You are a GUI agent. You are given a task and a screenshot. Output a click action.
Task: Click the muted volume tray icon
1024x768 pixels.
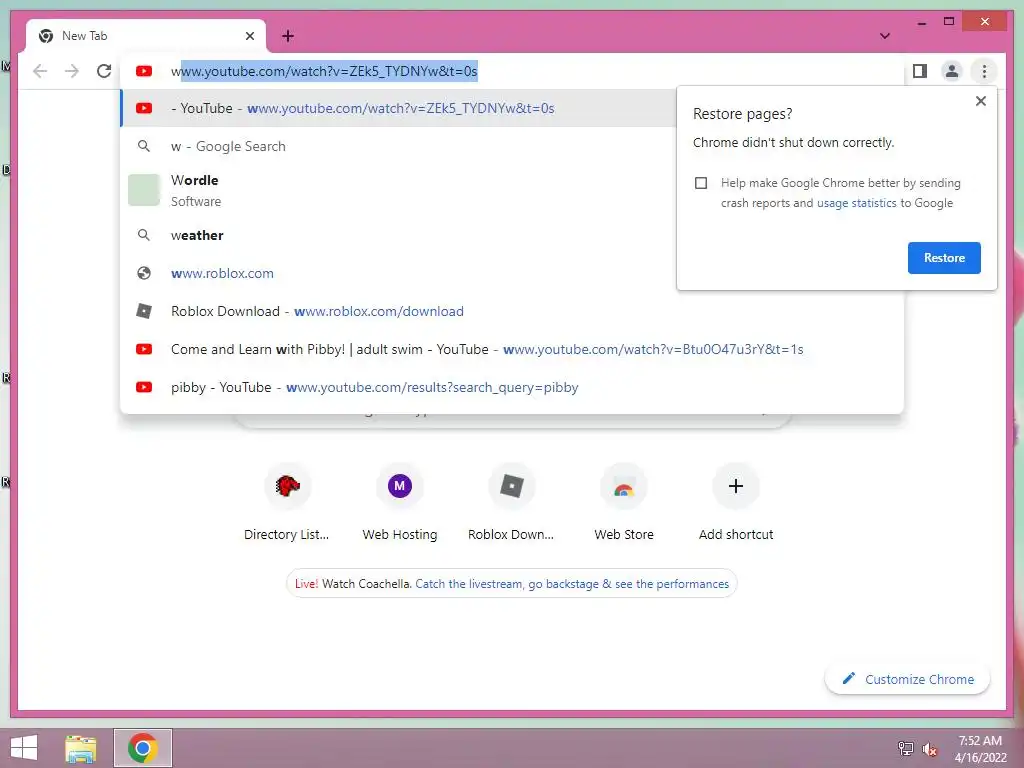(929, 749)
